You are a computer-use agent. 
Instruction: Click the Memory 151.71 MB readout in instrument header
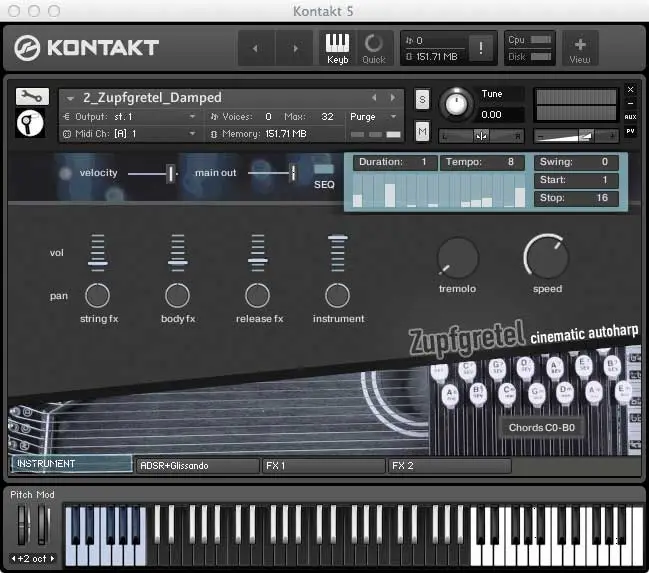[264, 134]
